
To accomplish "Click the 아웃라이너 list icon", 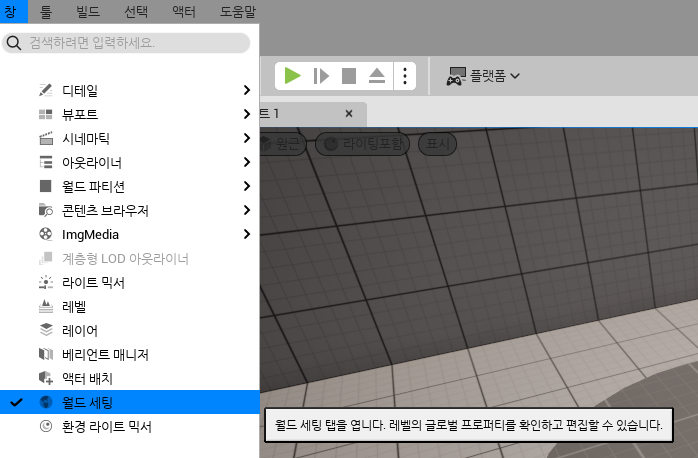I will click(x=45, y=162).
